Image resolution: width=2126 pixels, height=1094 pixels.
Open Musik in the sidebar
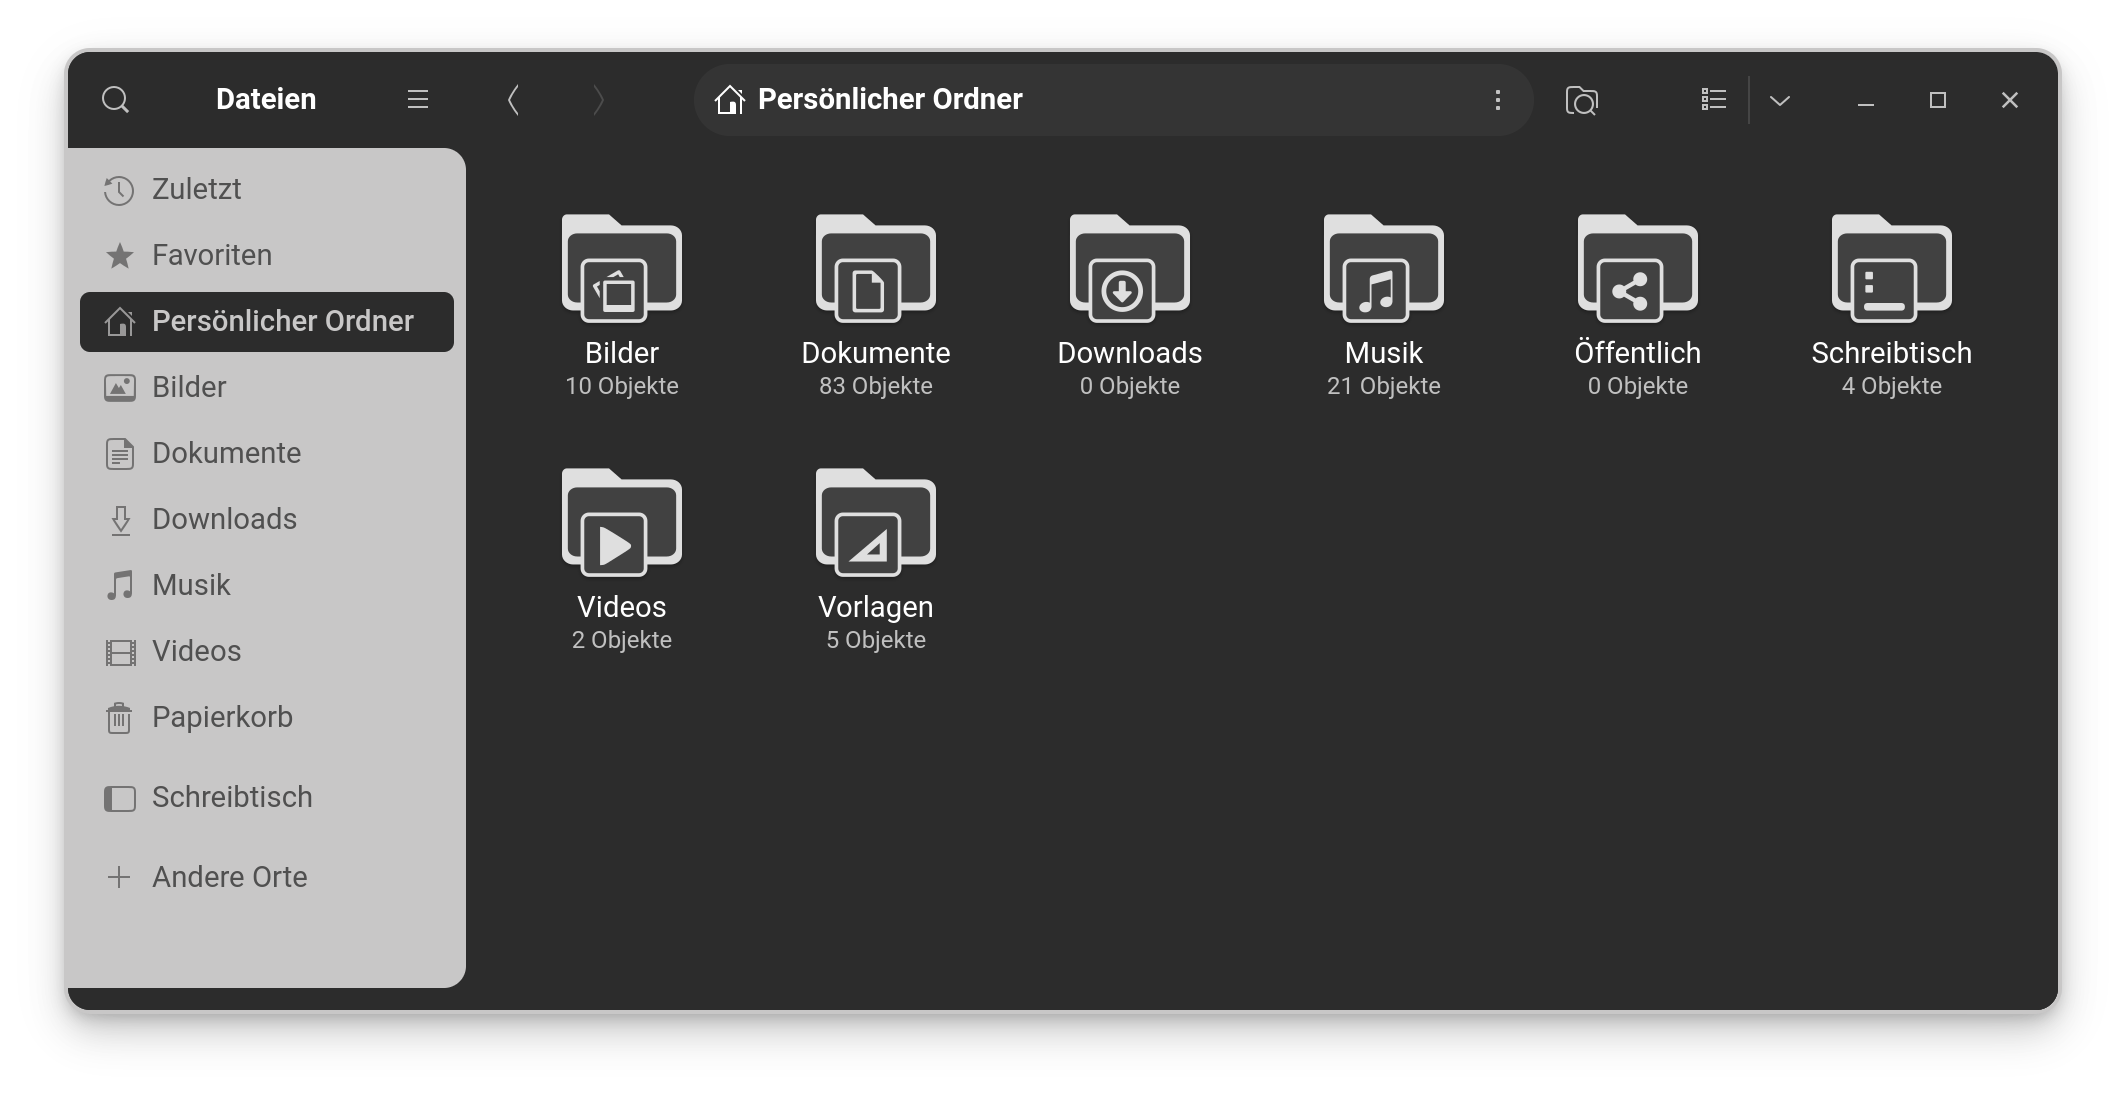pos(267,585)
